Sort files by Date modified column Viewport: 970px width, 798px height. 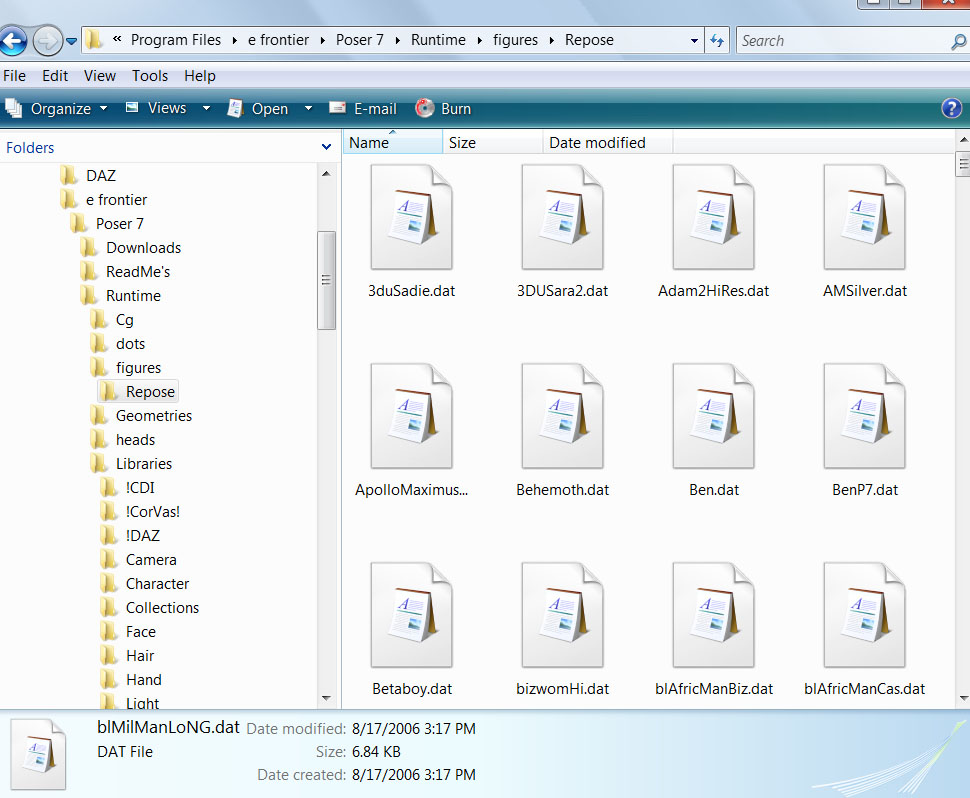click(597, 143)
